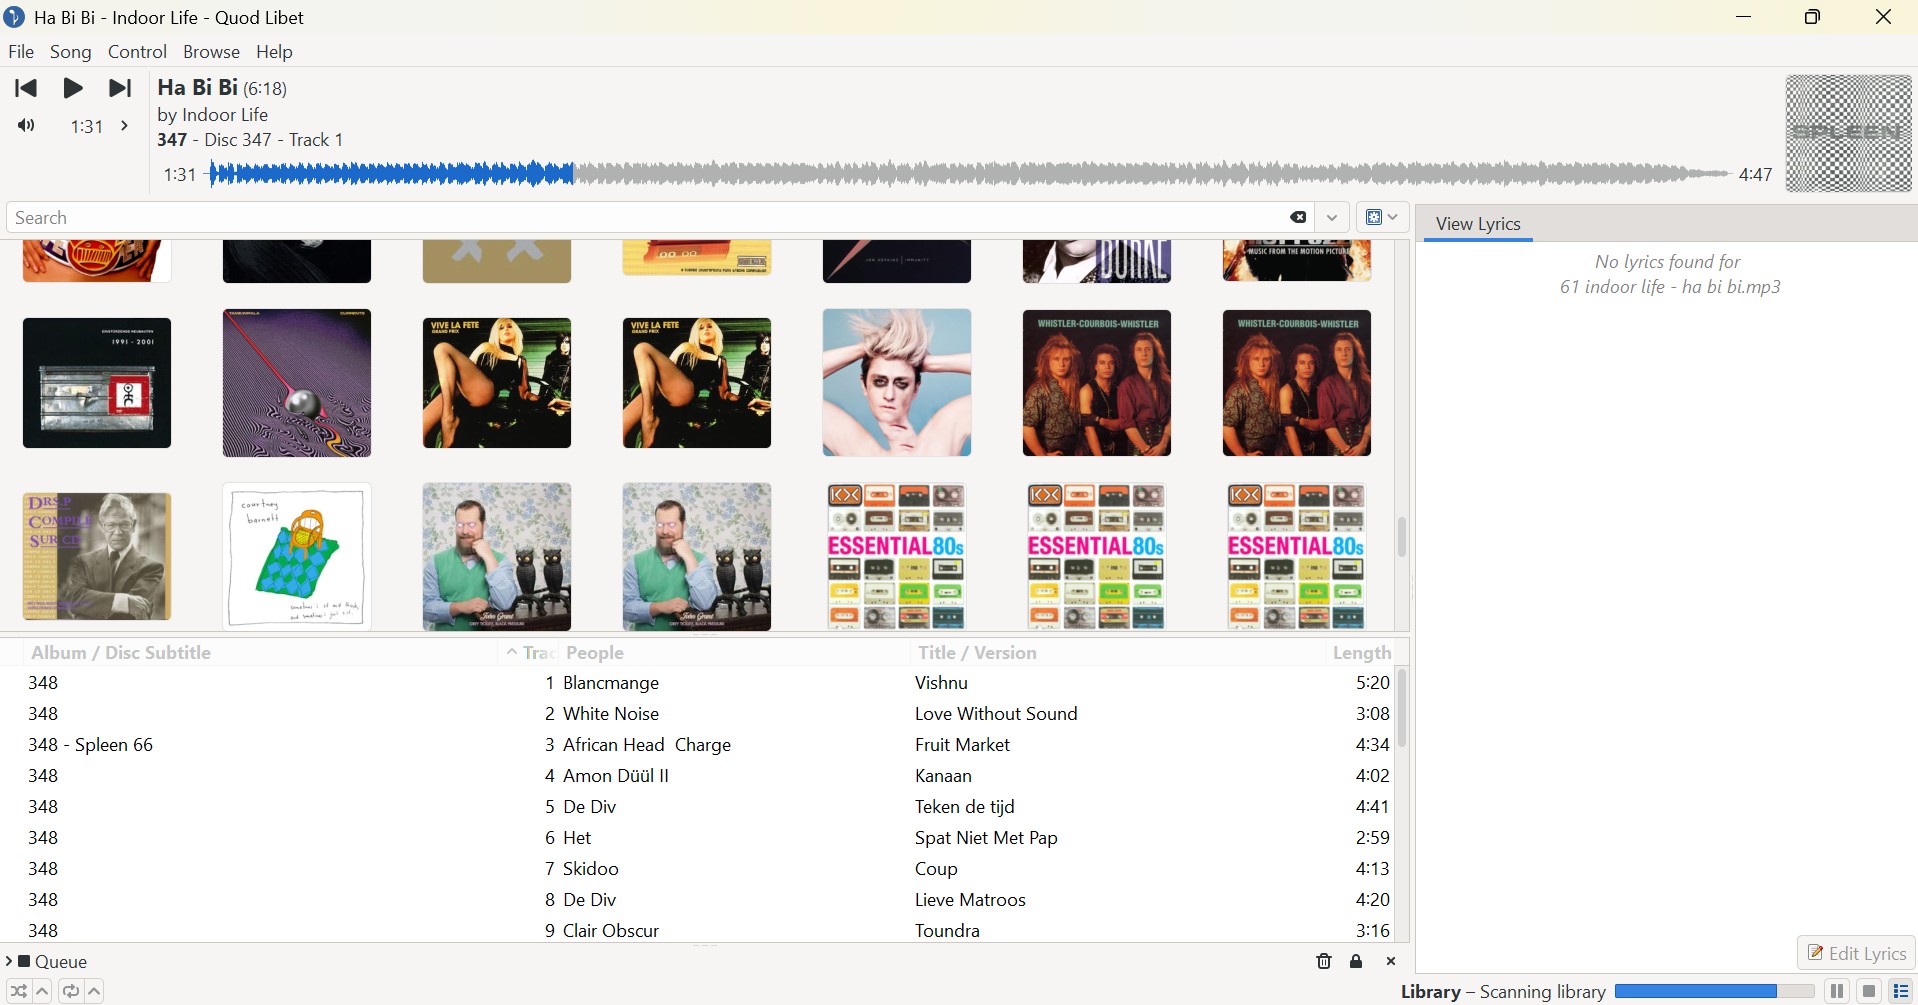The width and height of the screenshot is (1918, 1005).
Task: Toggle the queue lock padlock
Action: point(1356,961)
